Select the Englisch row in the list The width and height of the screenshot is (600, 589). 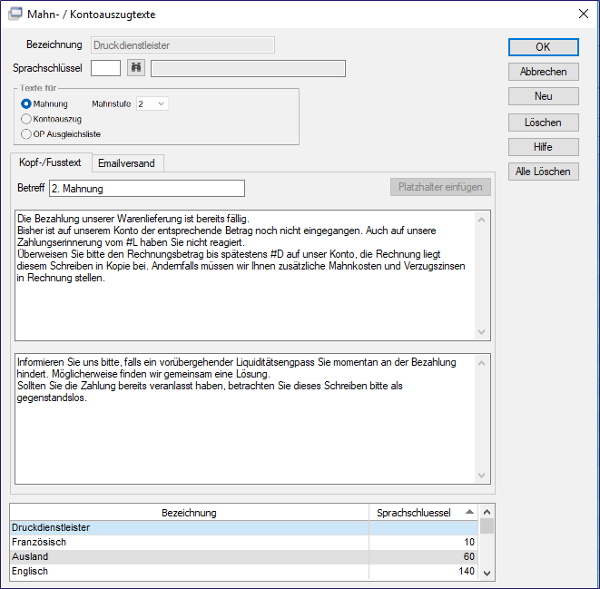[244, 571]
